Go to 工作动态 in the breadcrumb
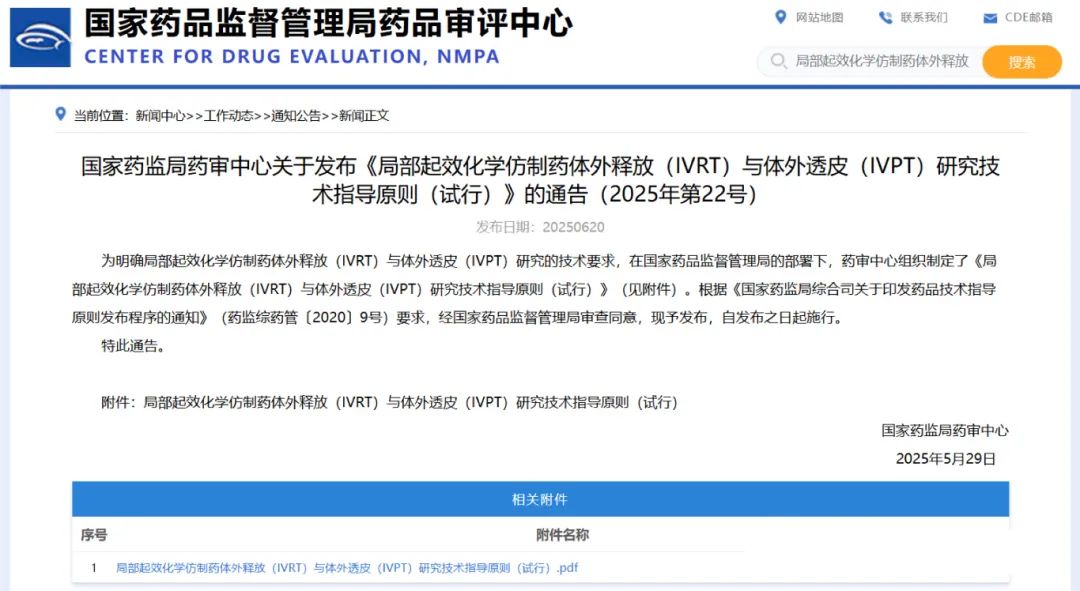Image resolution: width=1080 pixels, height=591 pixels. 228,116
